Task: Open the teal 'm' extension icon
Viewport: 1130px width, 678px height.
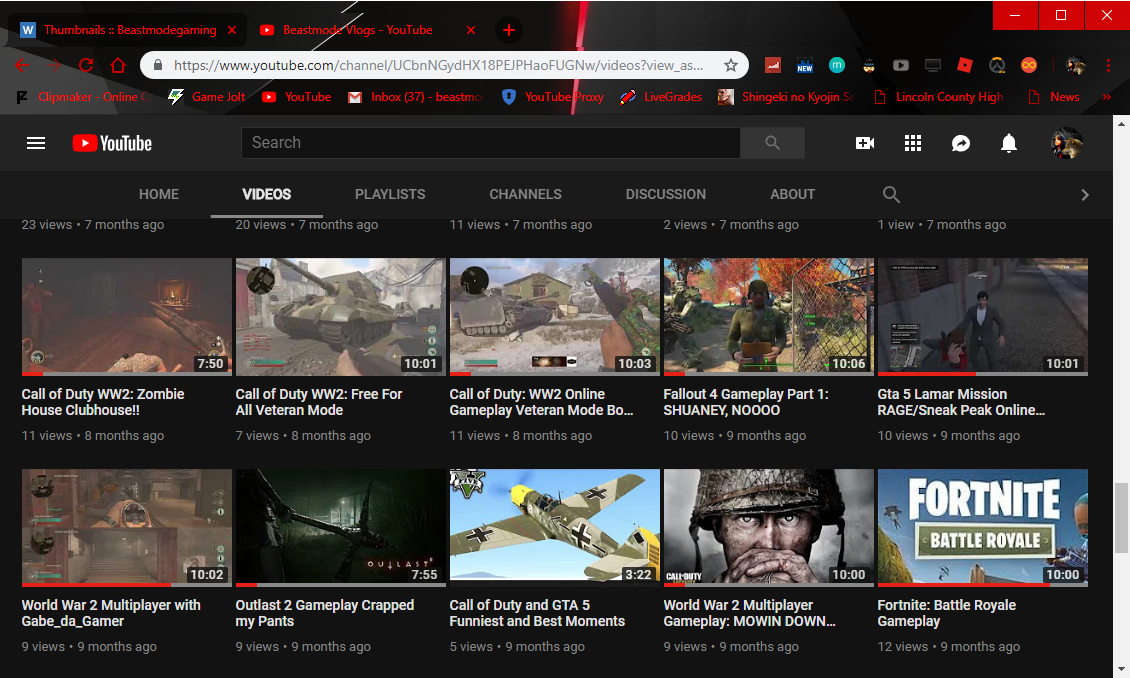Action: [x=837, y=66]
